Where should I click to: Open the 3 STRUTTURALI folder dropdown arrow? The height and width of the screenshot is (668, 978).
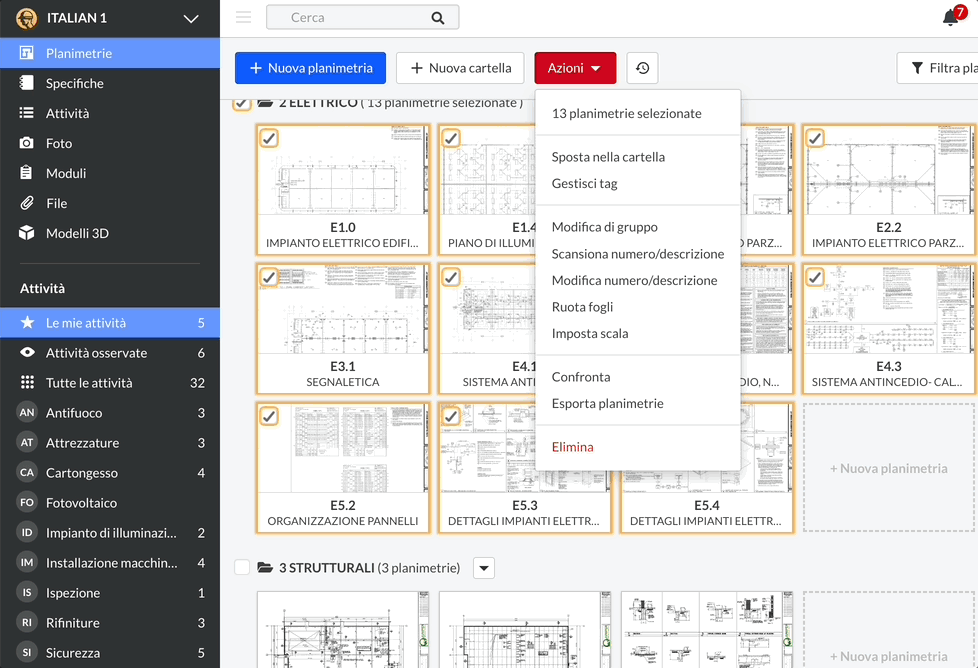[483, 568]
